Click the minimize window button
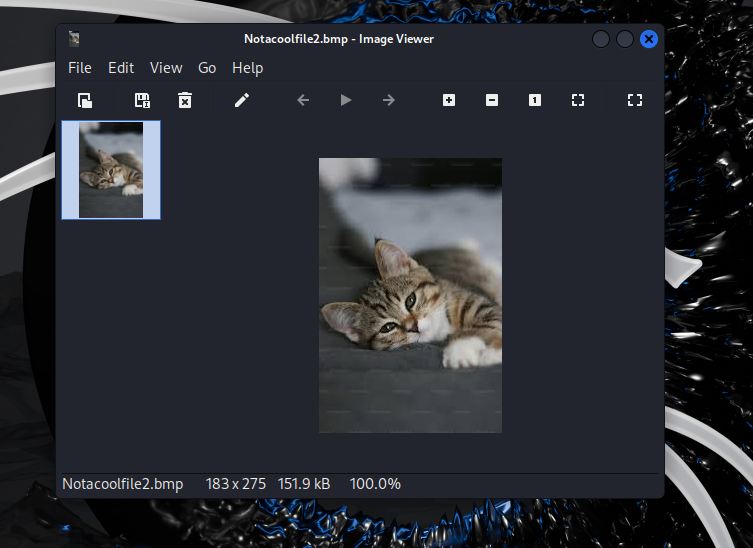753x548 pixels. click(601, 39)
